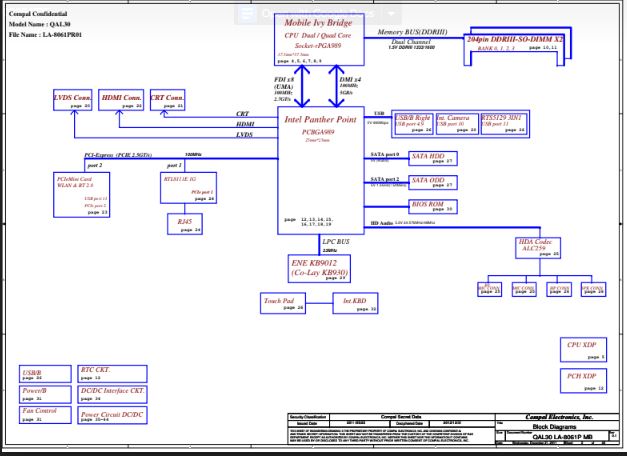
Task: Click the 'Fan Control' block
Action: (45, 415)
